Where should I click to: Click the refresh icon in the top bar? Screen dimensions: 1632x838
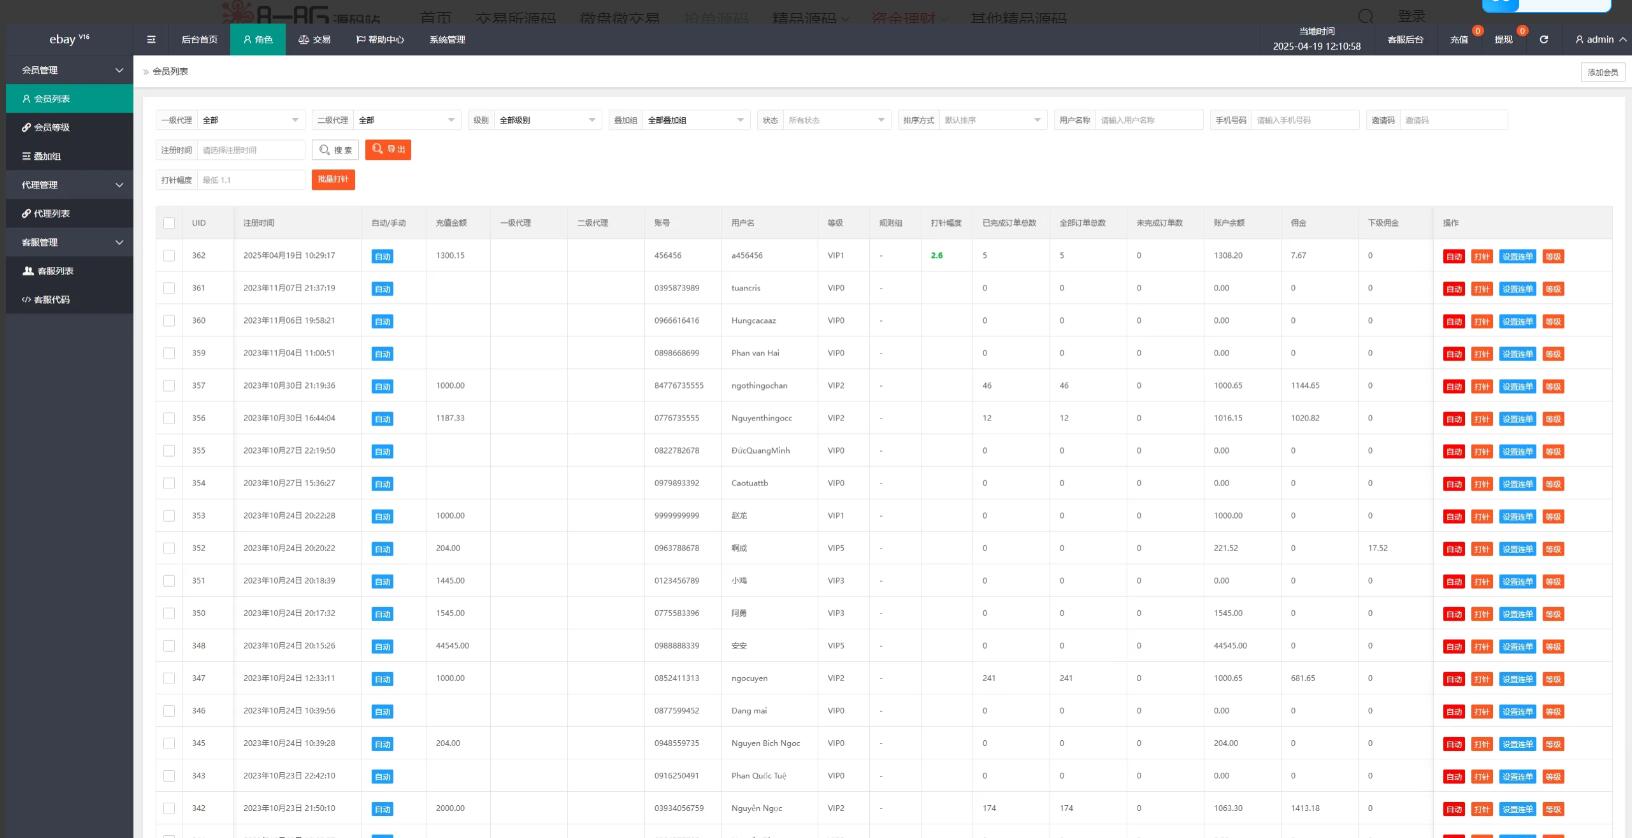[1544, 40]
